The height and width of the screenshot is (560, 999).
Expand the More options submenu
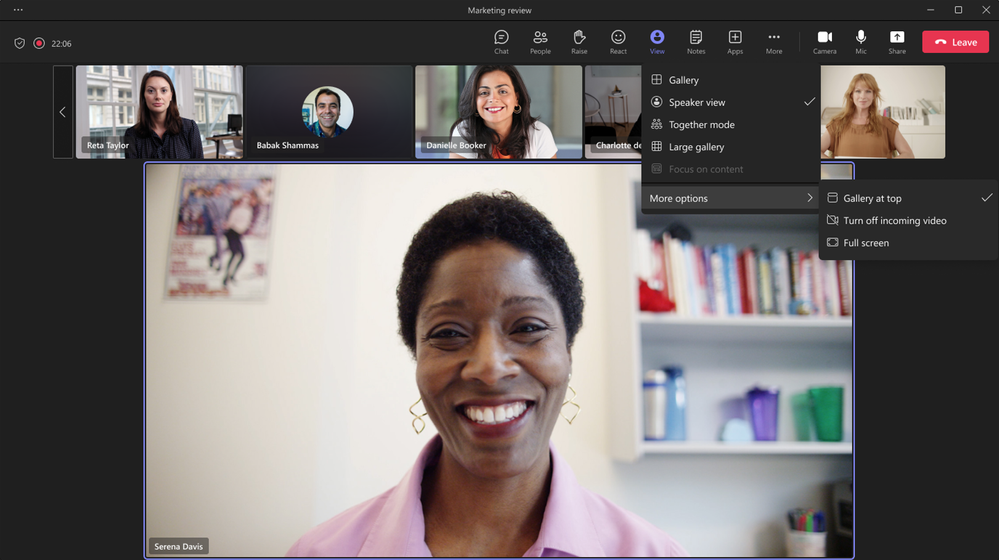coord(730,198)
